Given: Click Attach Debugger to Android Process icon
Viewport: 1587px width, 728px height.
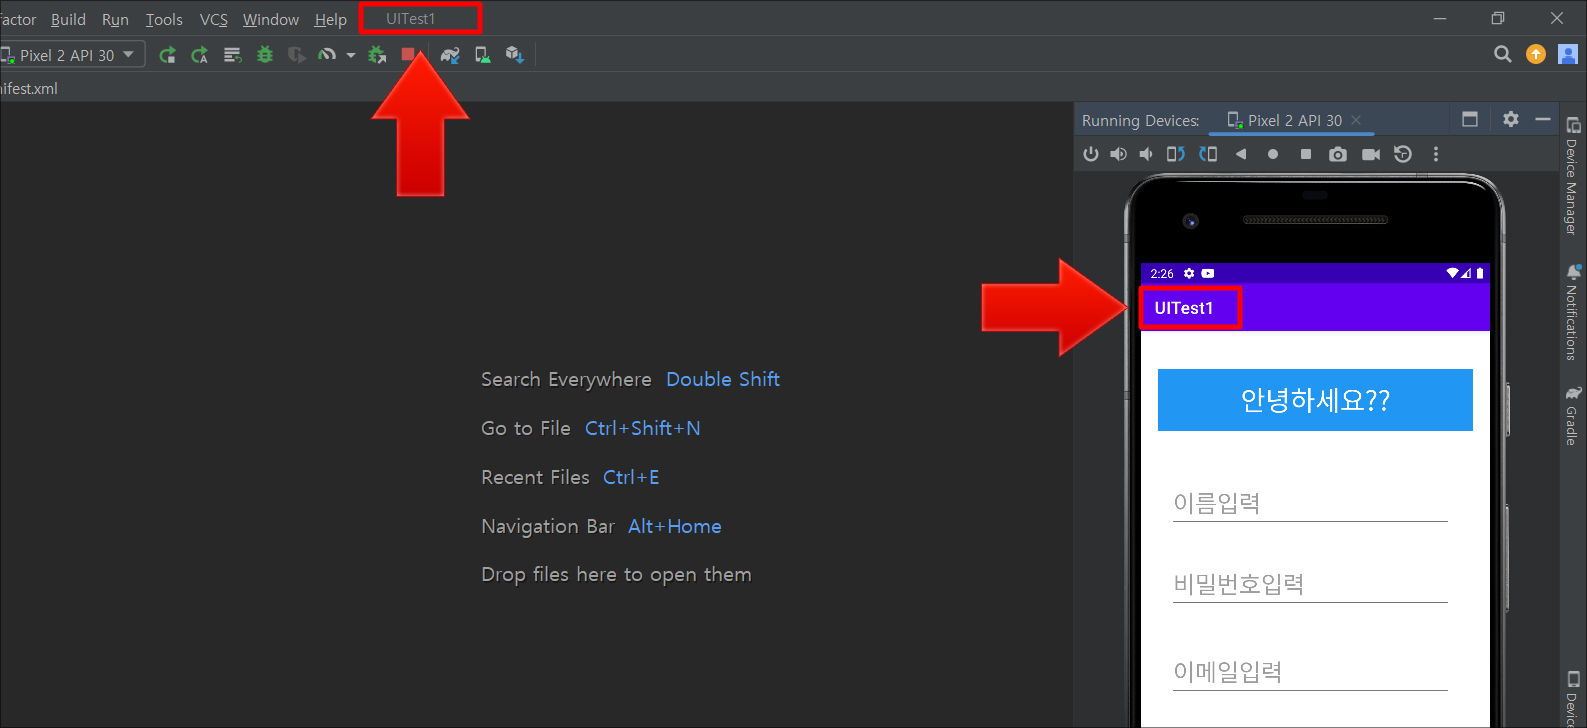Looking at the screenshot, I should coord(377,55).
